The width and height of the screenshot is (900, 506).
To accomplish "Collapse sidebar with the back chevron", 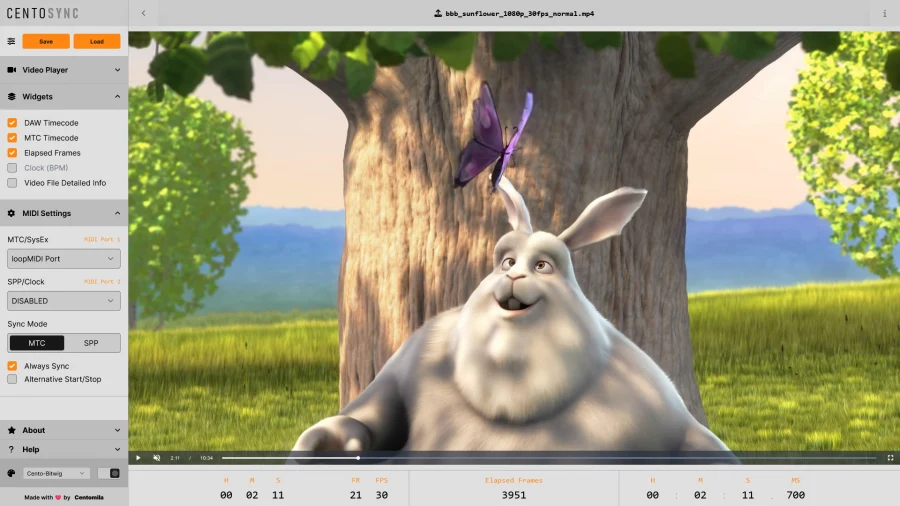I will (143, 13).
